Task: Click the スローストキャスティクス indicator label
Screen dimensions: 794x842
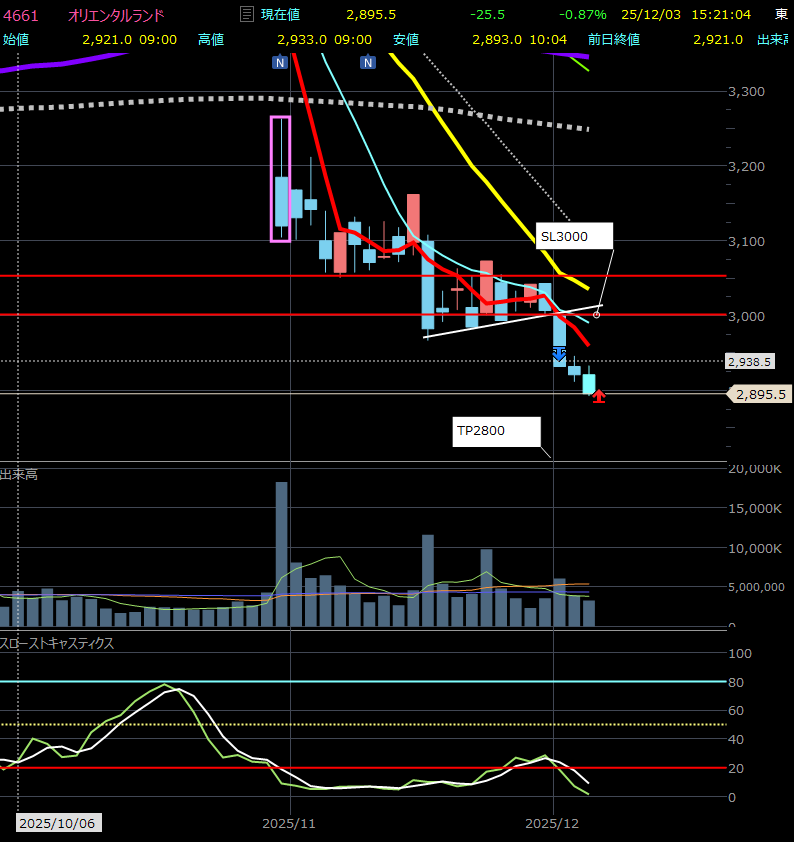Action: 57,643
